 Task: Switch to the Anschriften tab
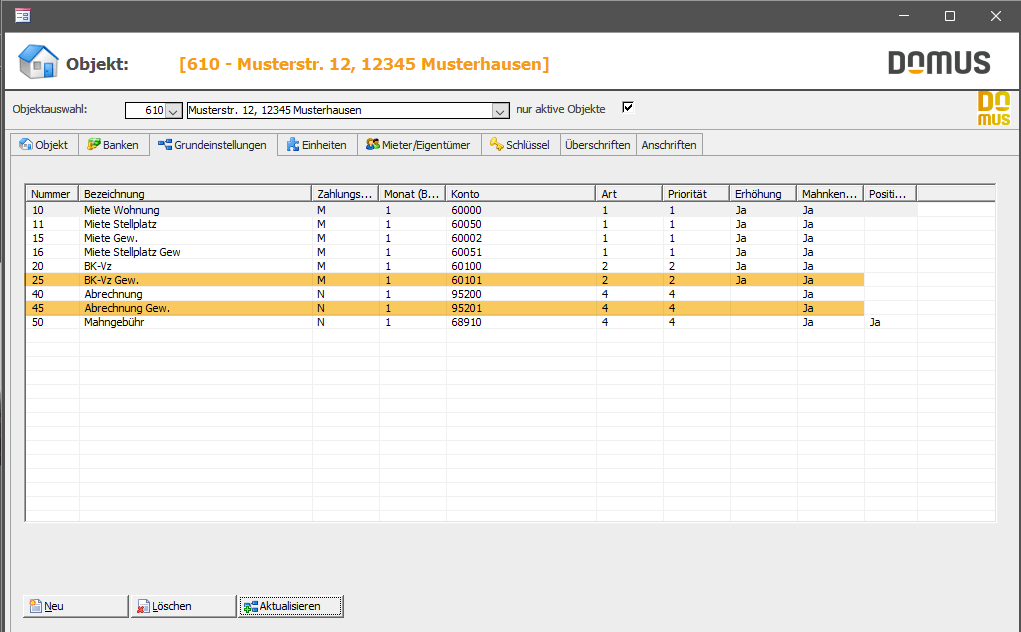coord(669,144)
